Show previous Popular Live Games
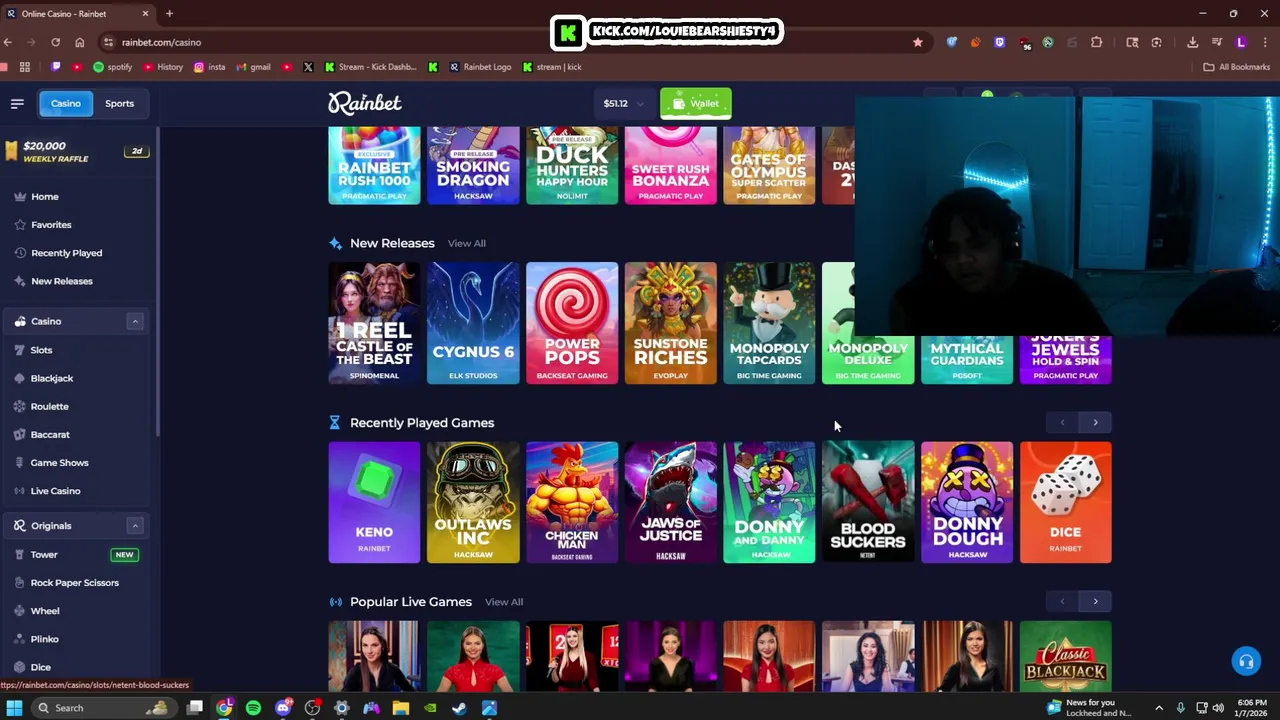1280x720 pixels. (x=1062, y=601)
